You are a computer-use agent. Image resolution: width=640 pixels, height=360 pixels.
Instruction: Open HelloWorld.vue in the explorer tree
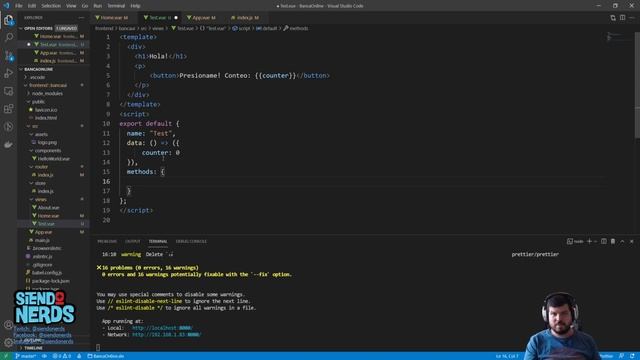[53, 159]
